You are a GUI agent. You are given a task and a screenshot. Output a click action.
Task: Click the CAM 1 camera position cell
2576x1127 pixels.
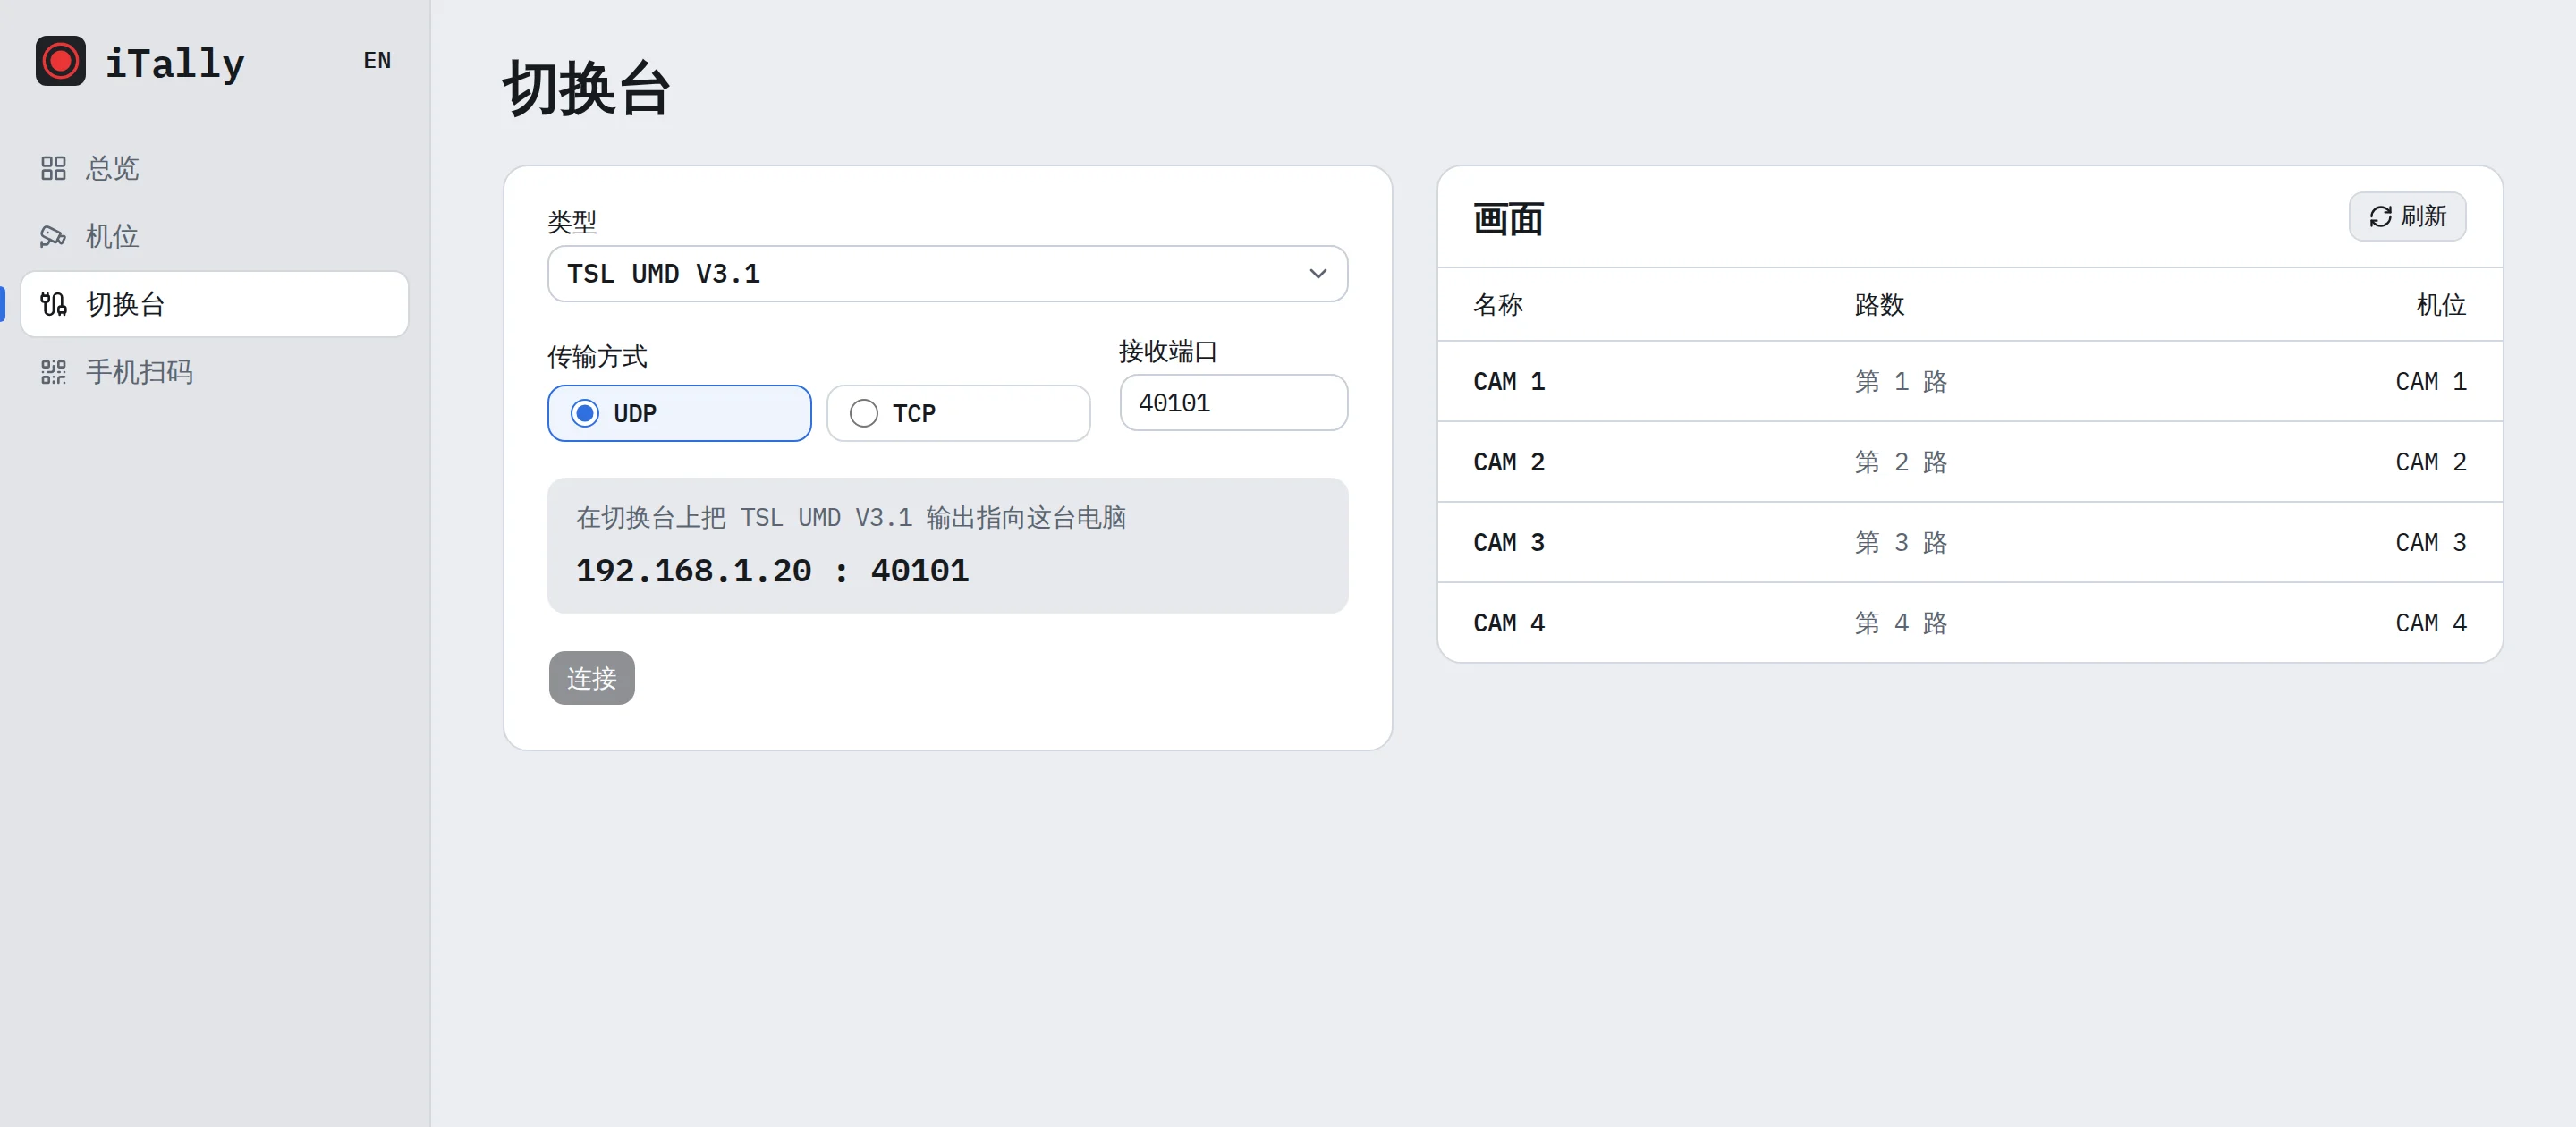pyautogui.click(x=2431, y=382)
